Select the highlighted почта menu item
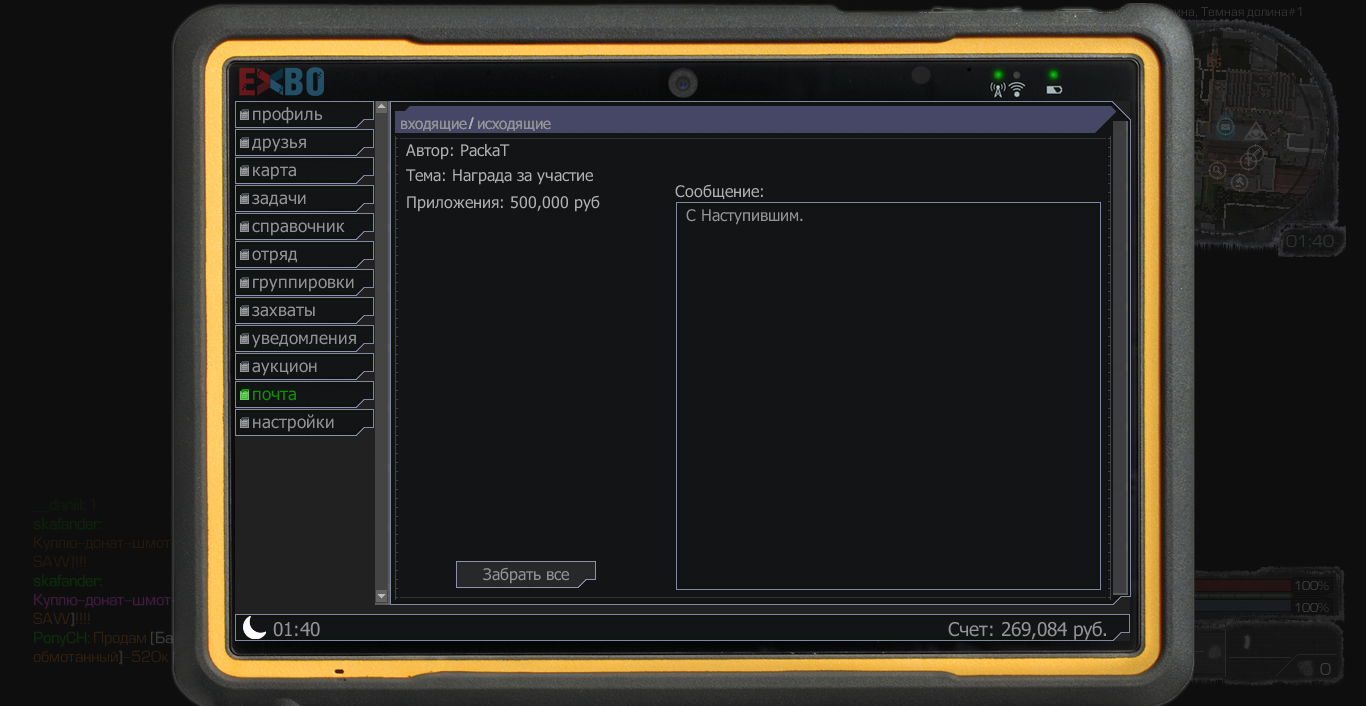Image resolution: width=1366 pixels, height=706 pixels. [x=304, y=395]
